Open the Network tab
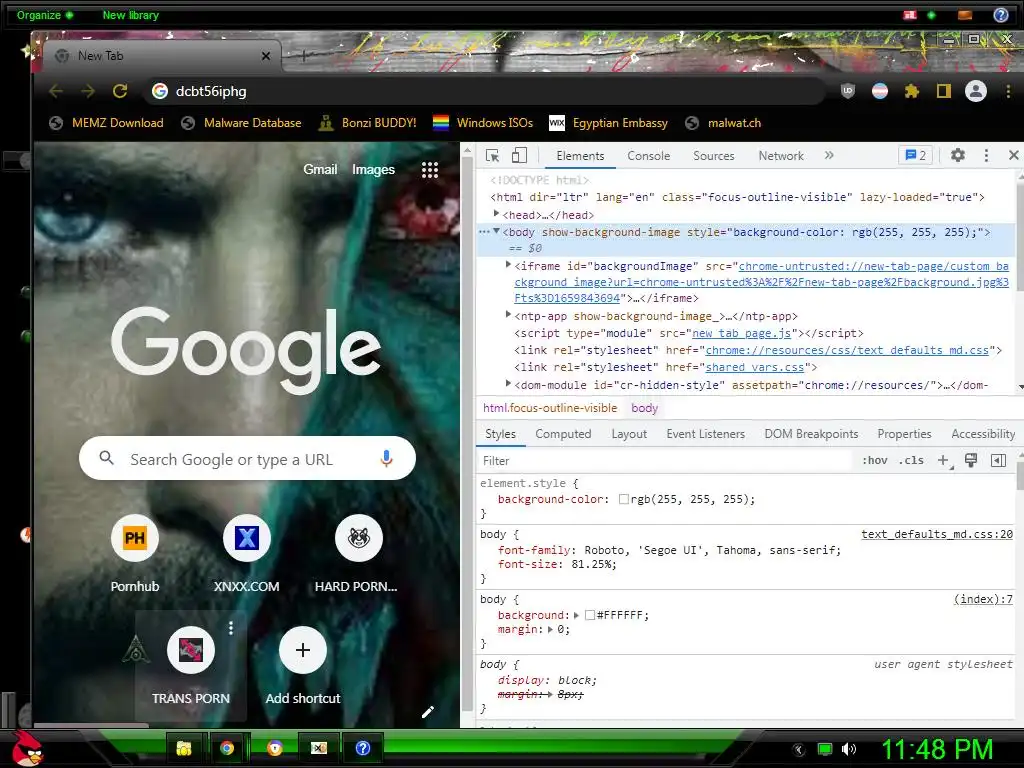 (x=780, y=156)
